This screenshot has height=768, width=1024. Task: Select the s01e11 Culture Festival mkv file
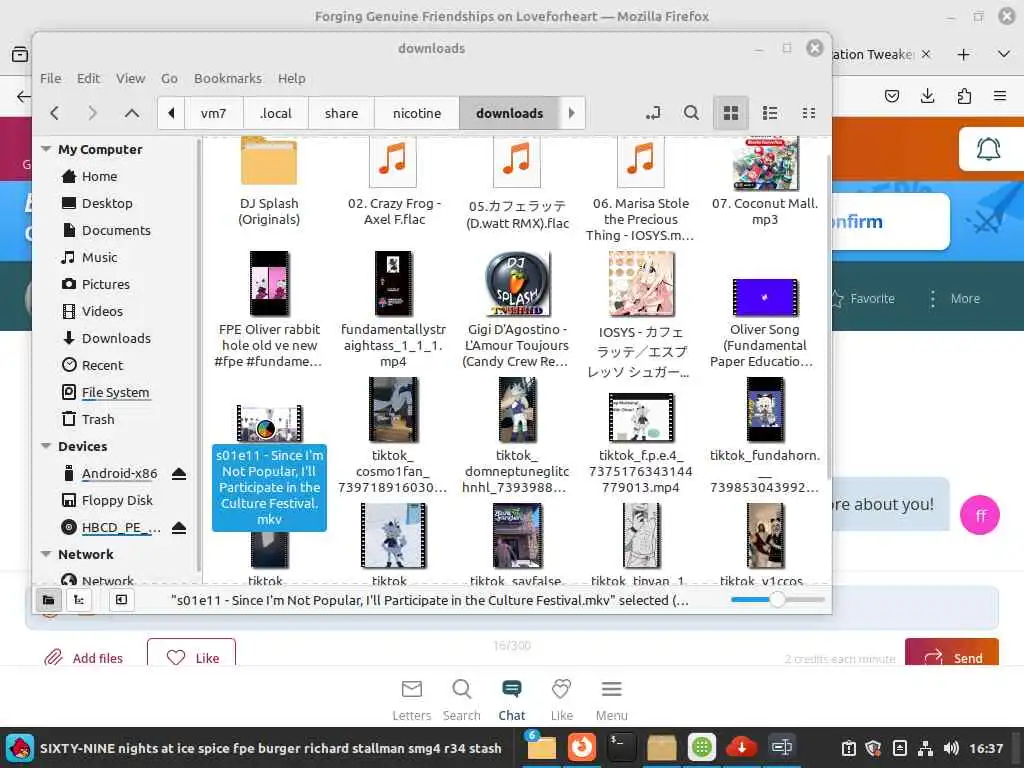point(269,466)
